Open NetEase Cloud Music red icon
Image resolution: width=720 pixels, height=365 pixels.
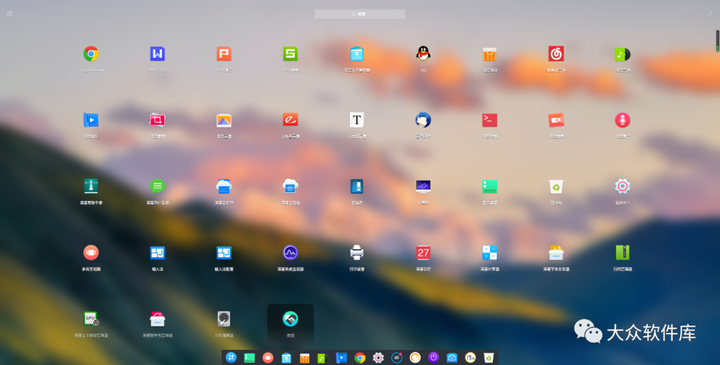pyautogui.click(x=556, y=54)
